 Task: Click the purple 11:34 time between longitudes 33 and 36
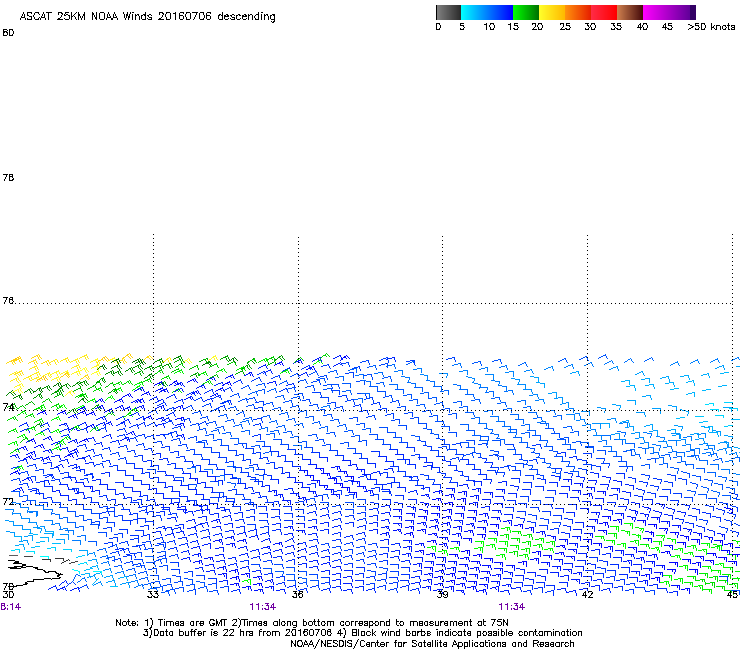(262, 607)
